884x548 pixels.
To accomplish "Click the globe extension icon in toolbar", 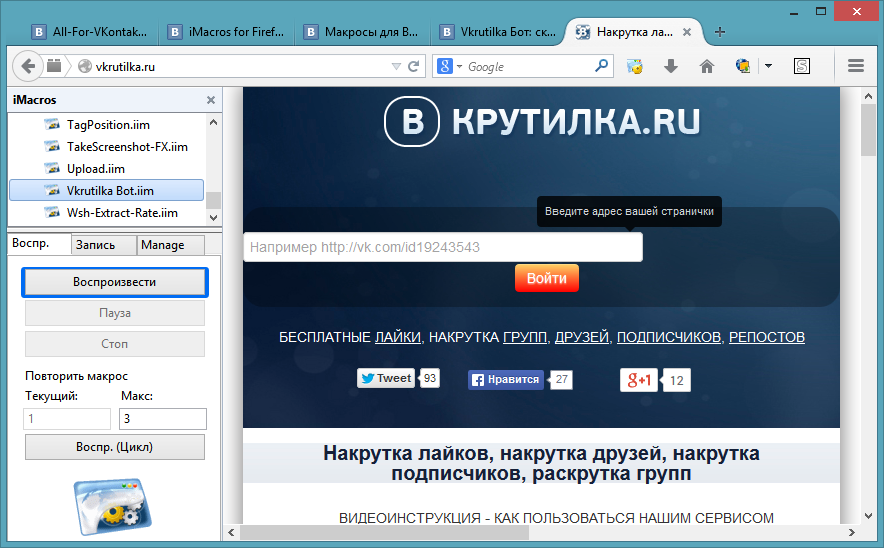I will [743, 67].
